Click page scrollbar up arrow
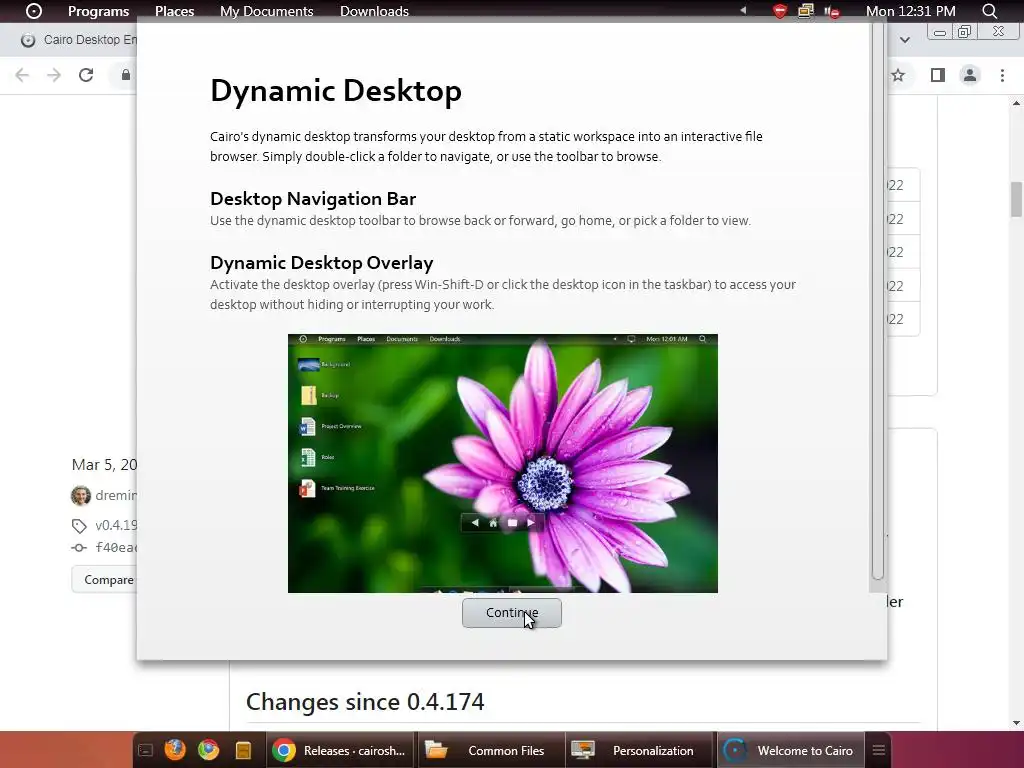 click(x=1016, y=103)
